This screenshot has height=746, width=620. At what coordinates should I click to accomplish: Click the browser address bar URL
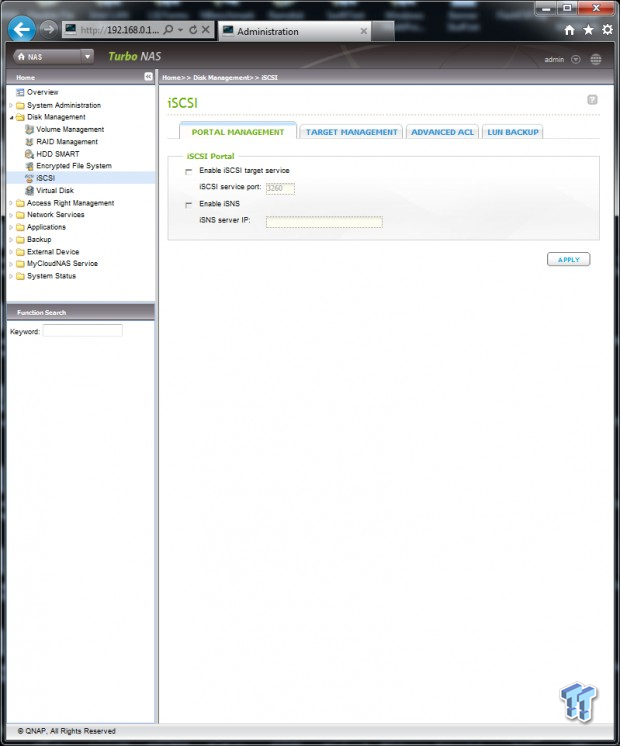(119, 30)
